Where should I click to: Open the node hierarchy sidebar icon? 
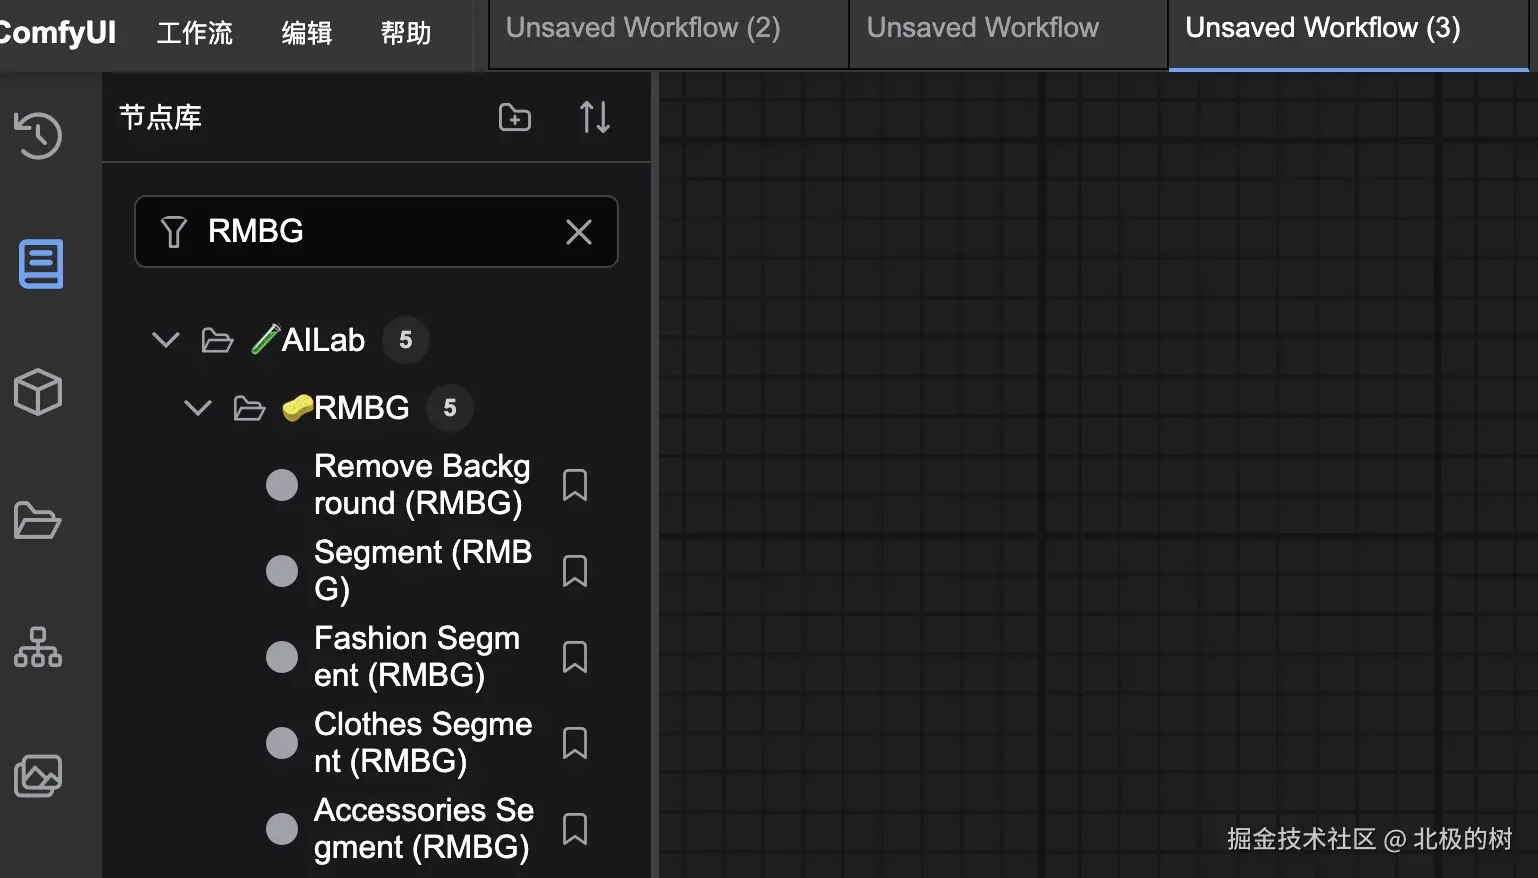[38, 647]
